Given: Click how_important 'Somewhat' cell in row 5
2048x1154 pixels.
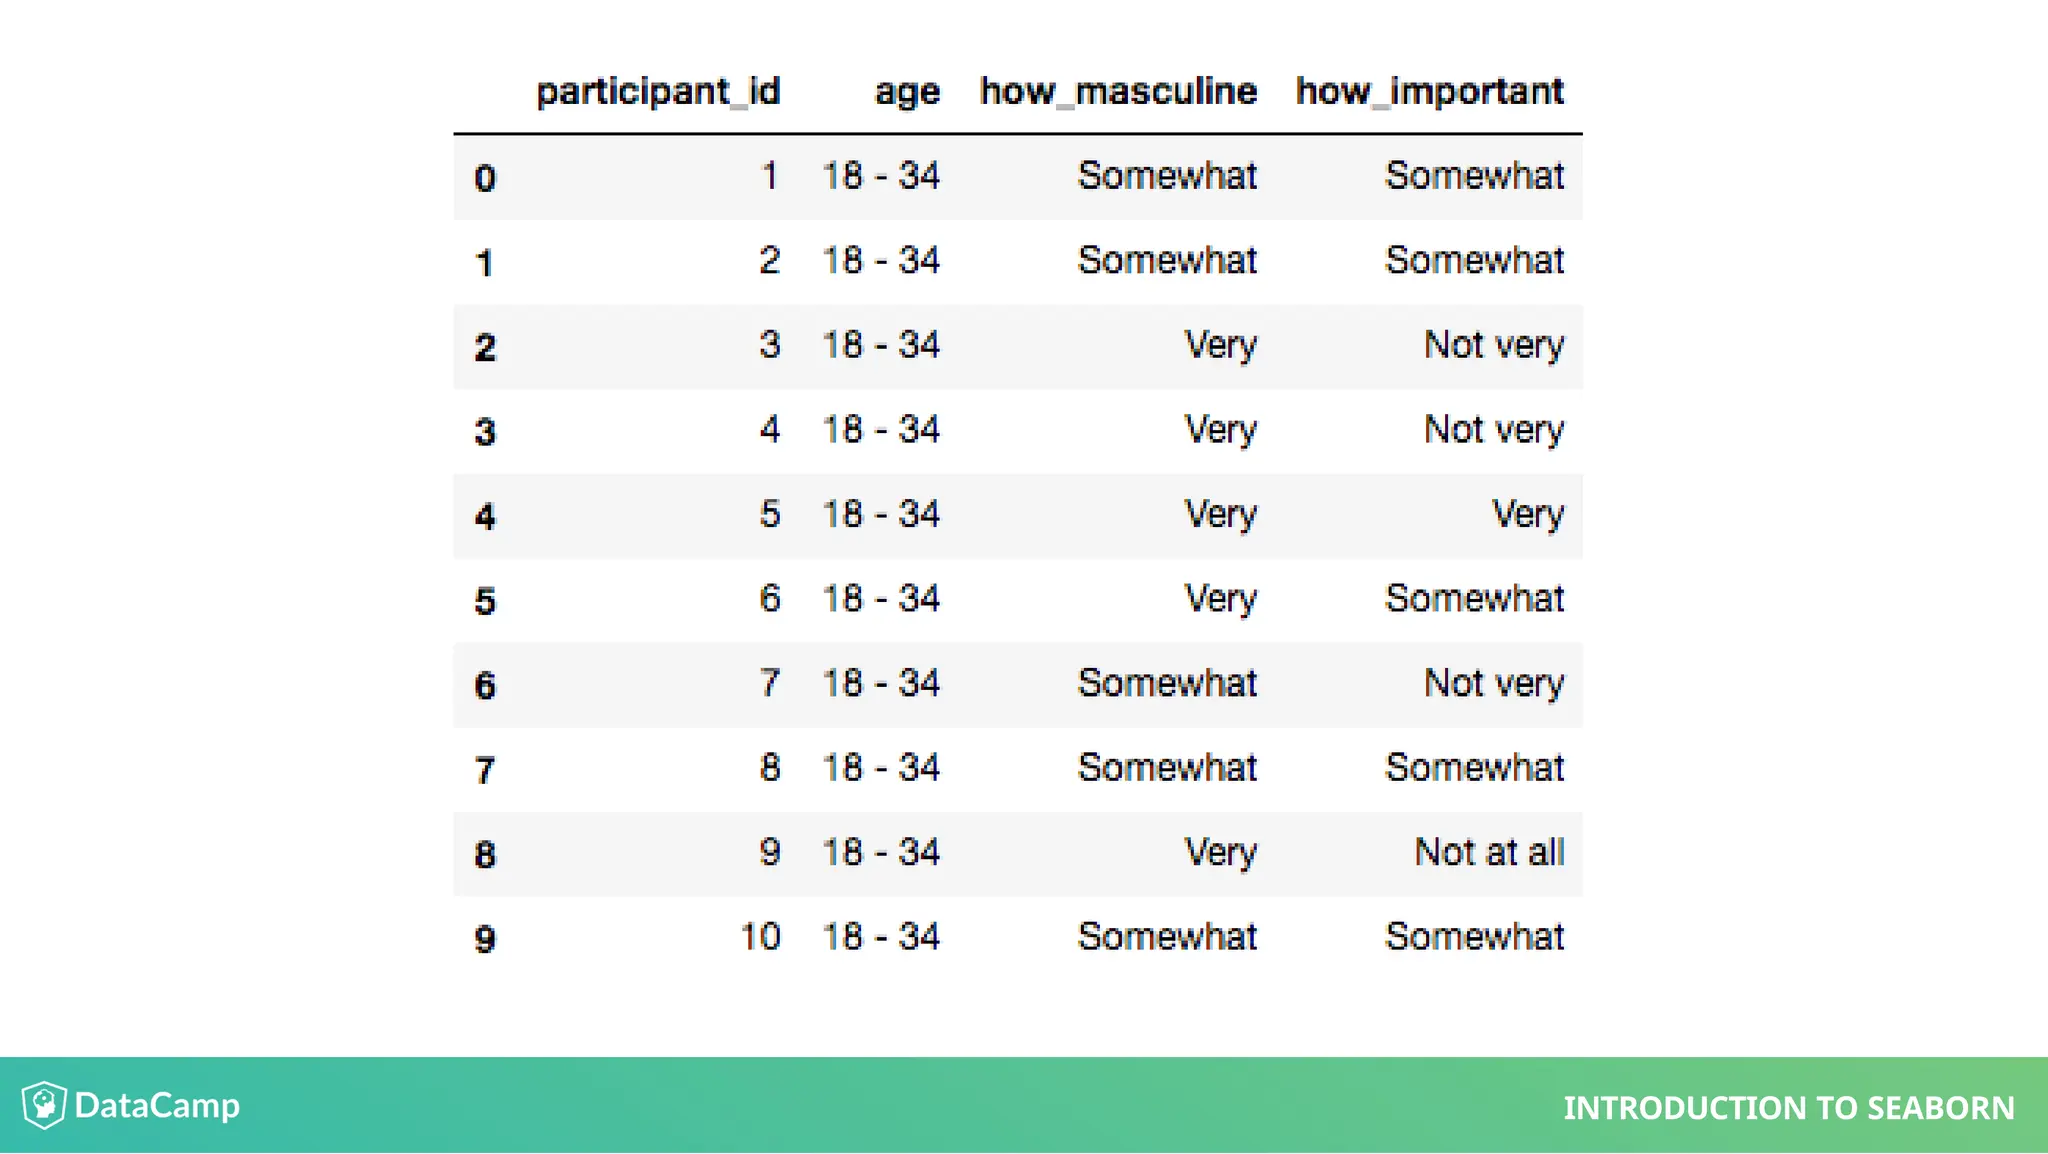Looking at the screenshot, I should coord(1474,599).
